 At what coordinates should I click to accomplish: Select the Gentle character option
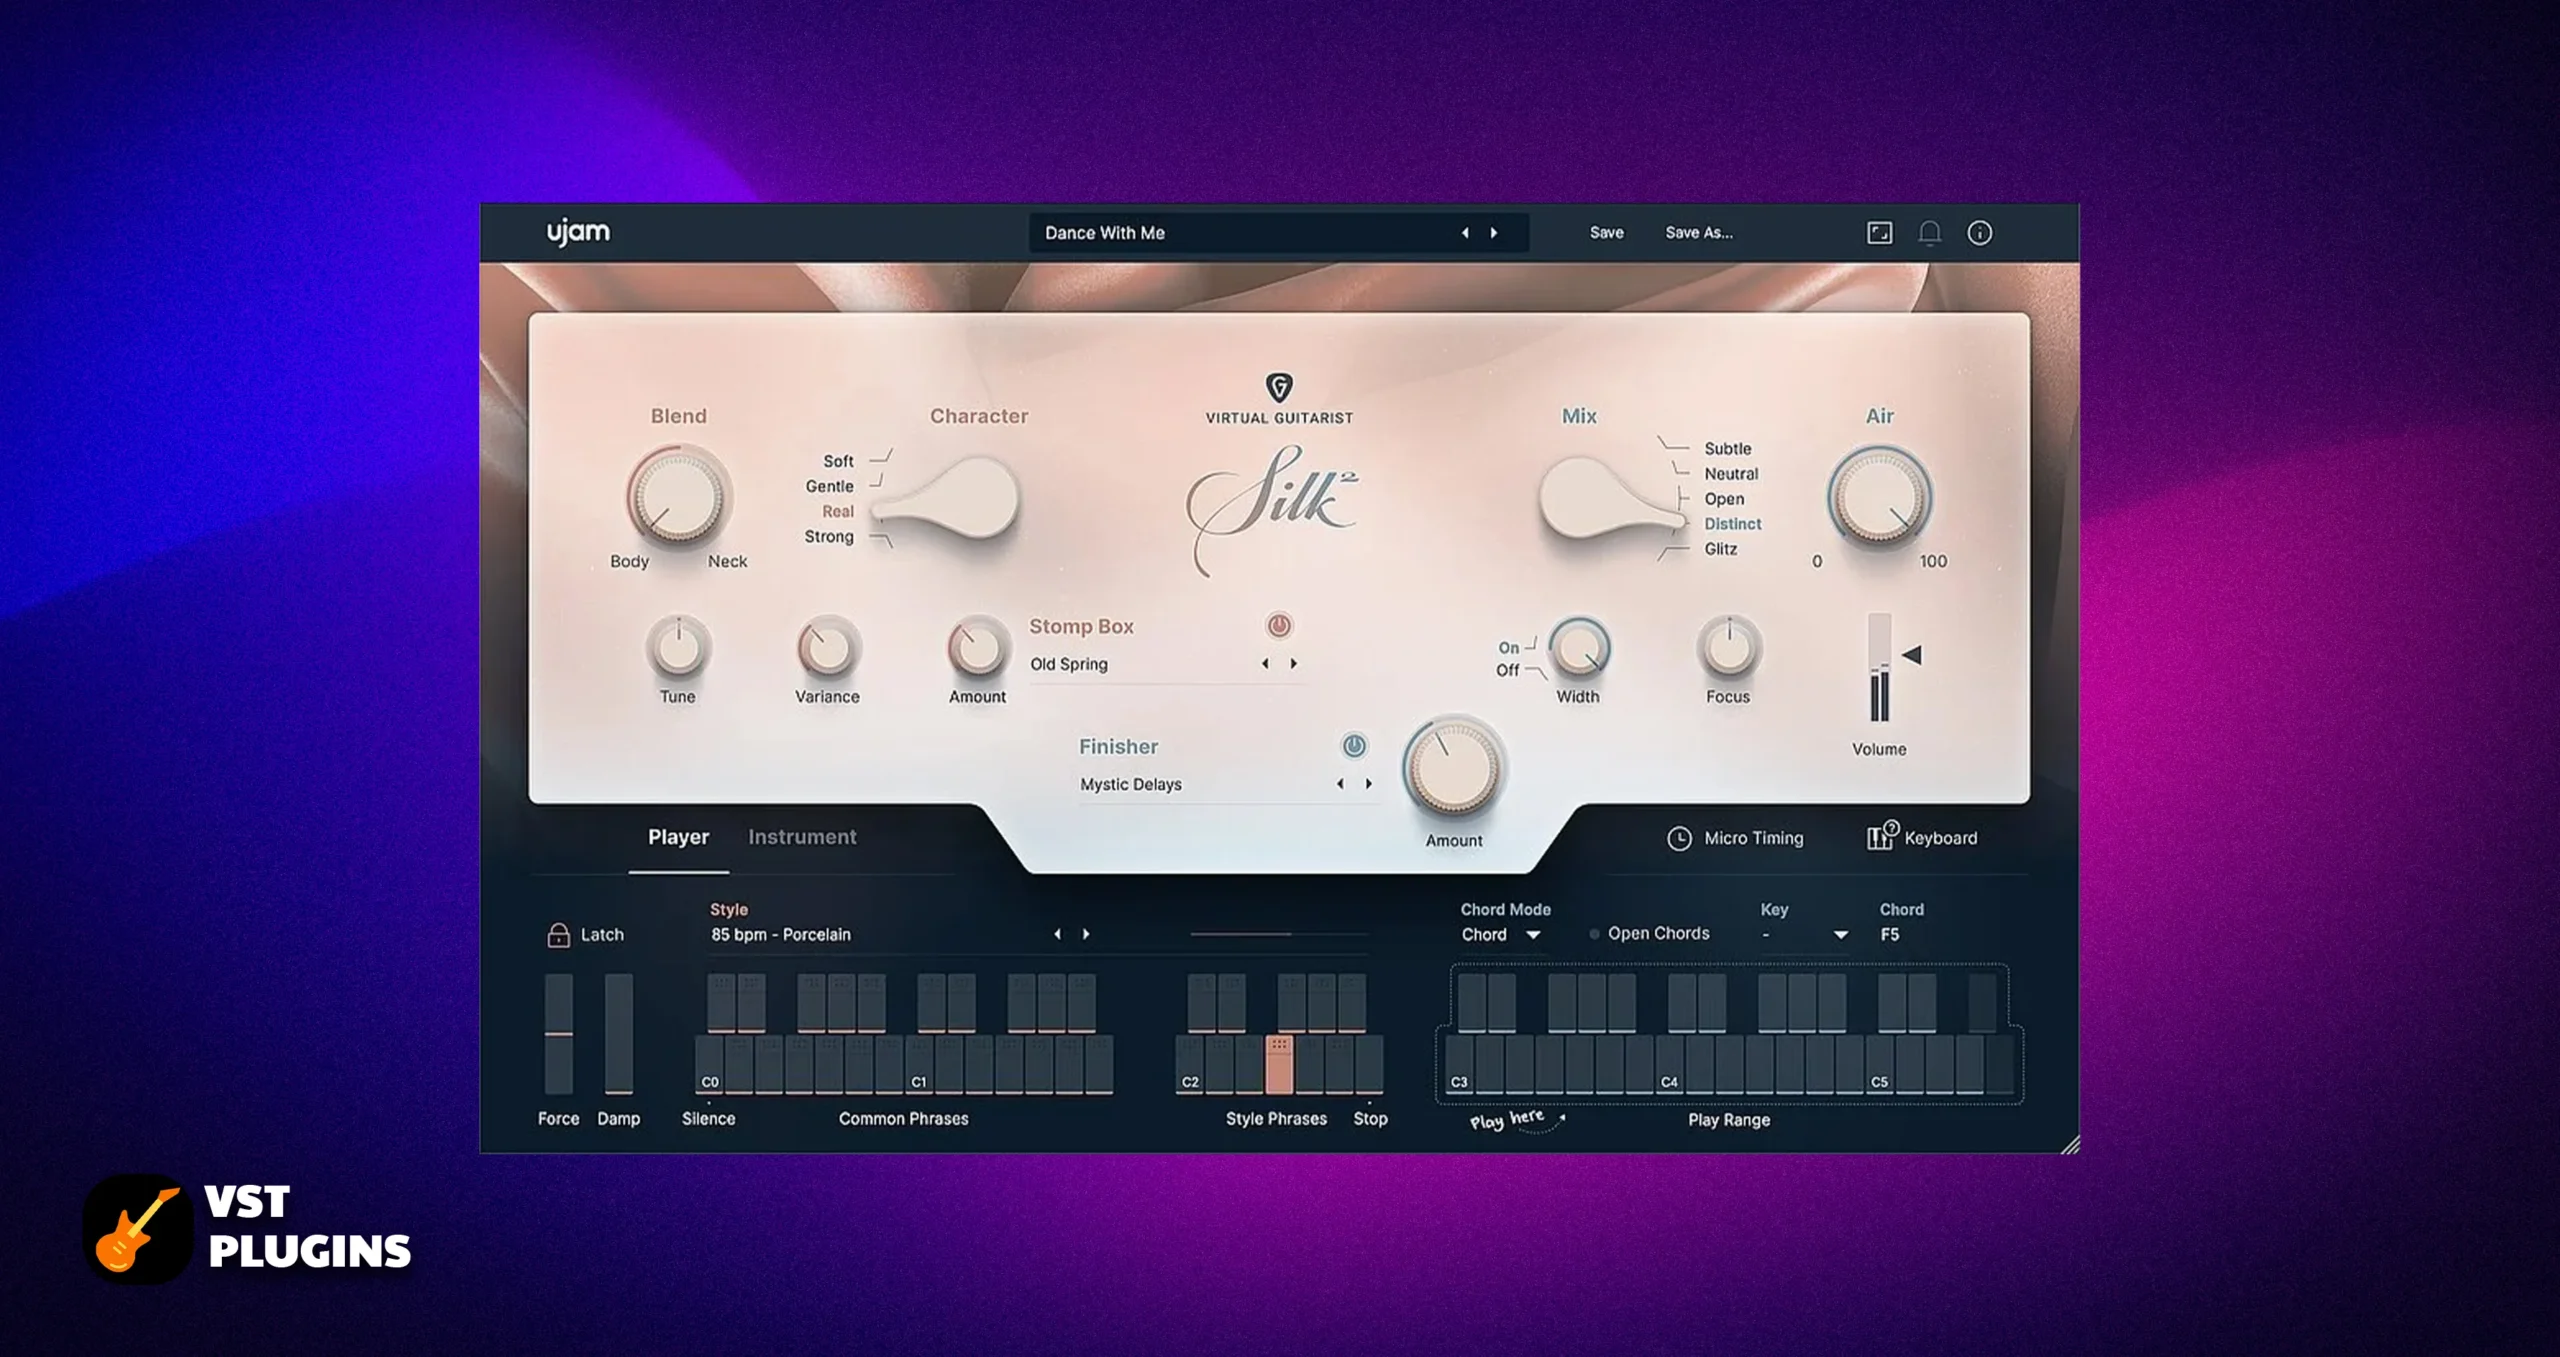tap(829, 486)
